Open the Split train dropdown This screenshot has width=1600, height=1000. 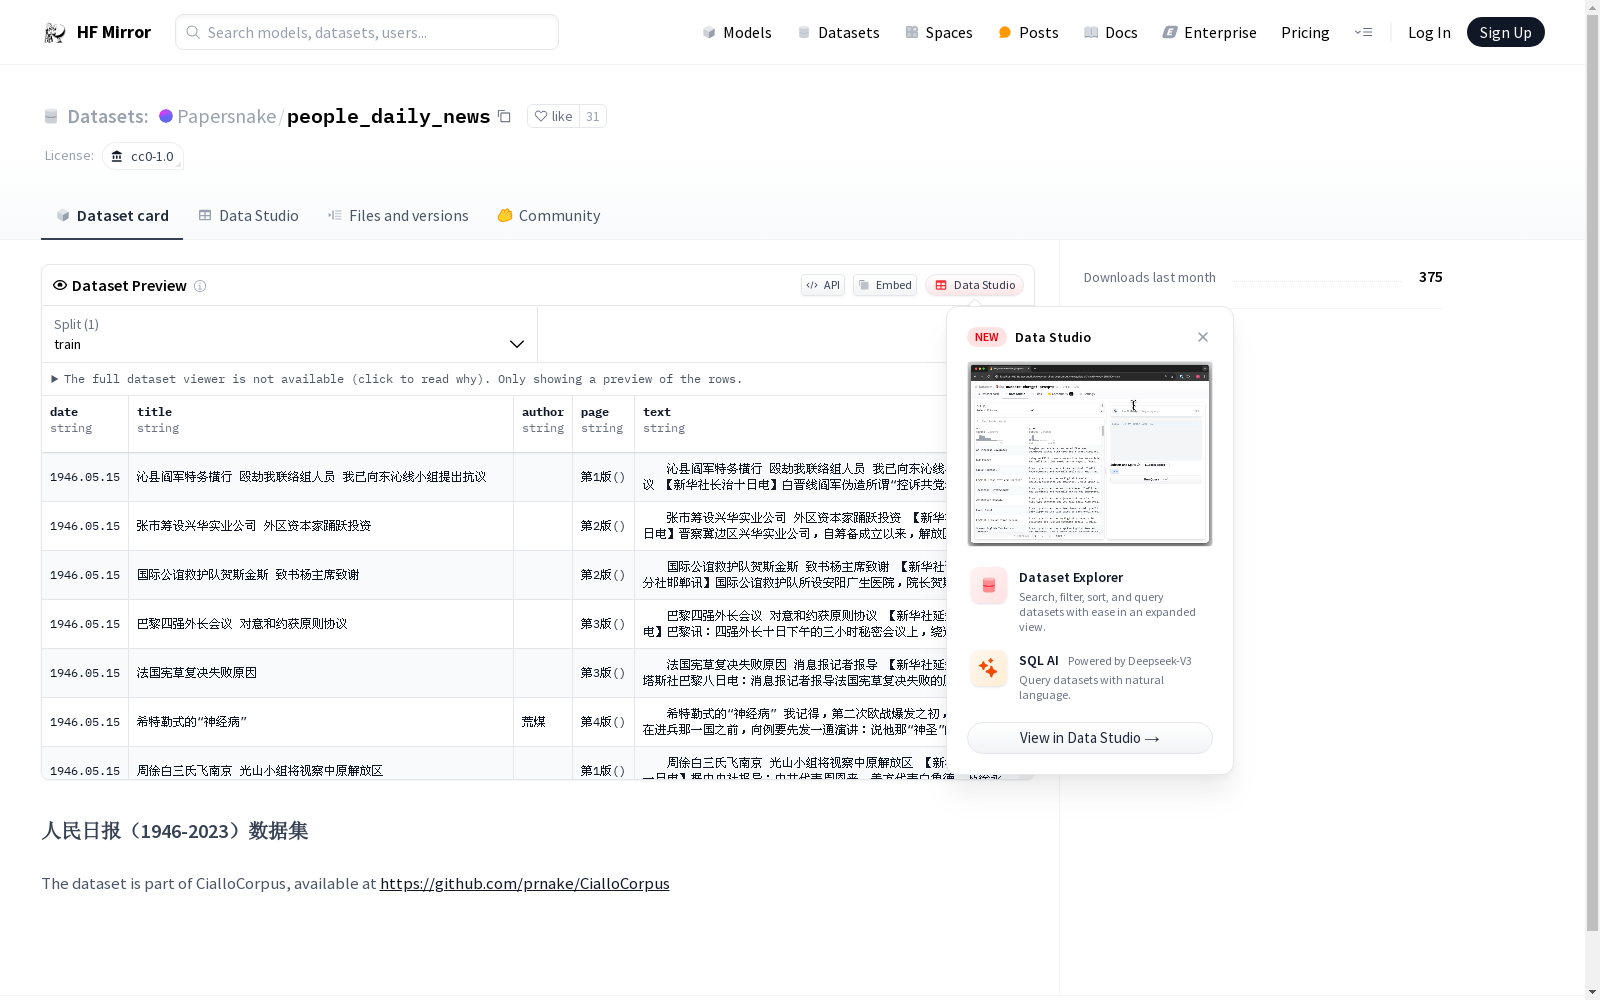[289, 334]
